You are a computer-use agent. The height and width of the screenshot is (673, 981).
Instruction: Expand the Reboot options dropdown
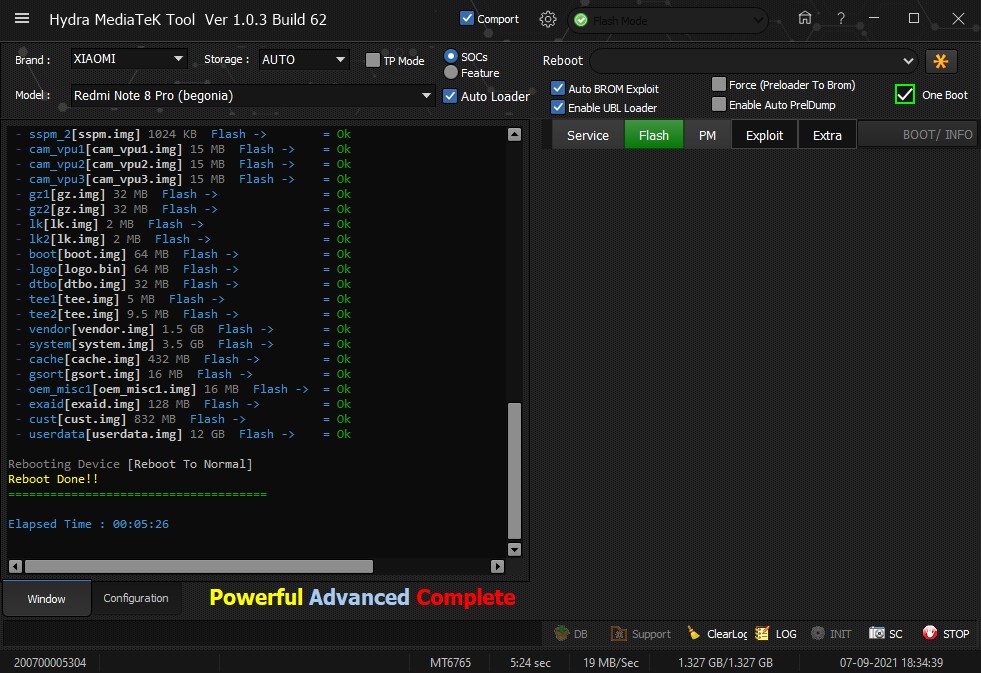point(754,61)
